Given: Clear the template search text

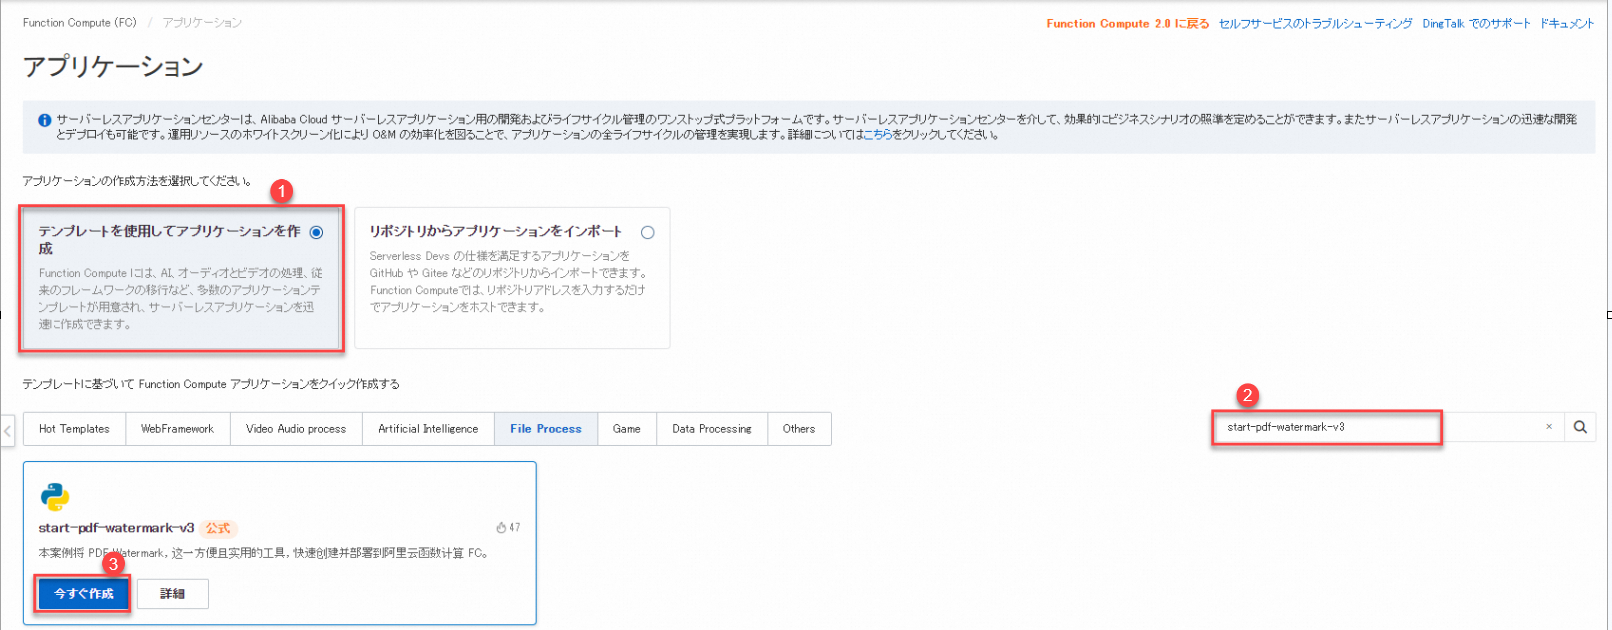Looking at the screenshot, I should 1549,427.
